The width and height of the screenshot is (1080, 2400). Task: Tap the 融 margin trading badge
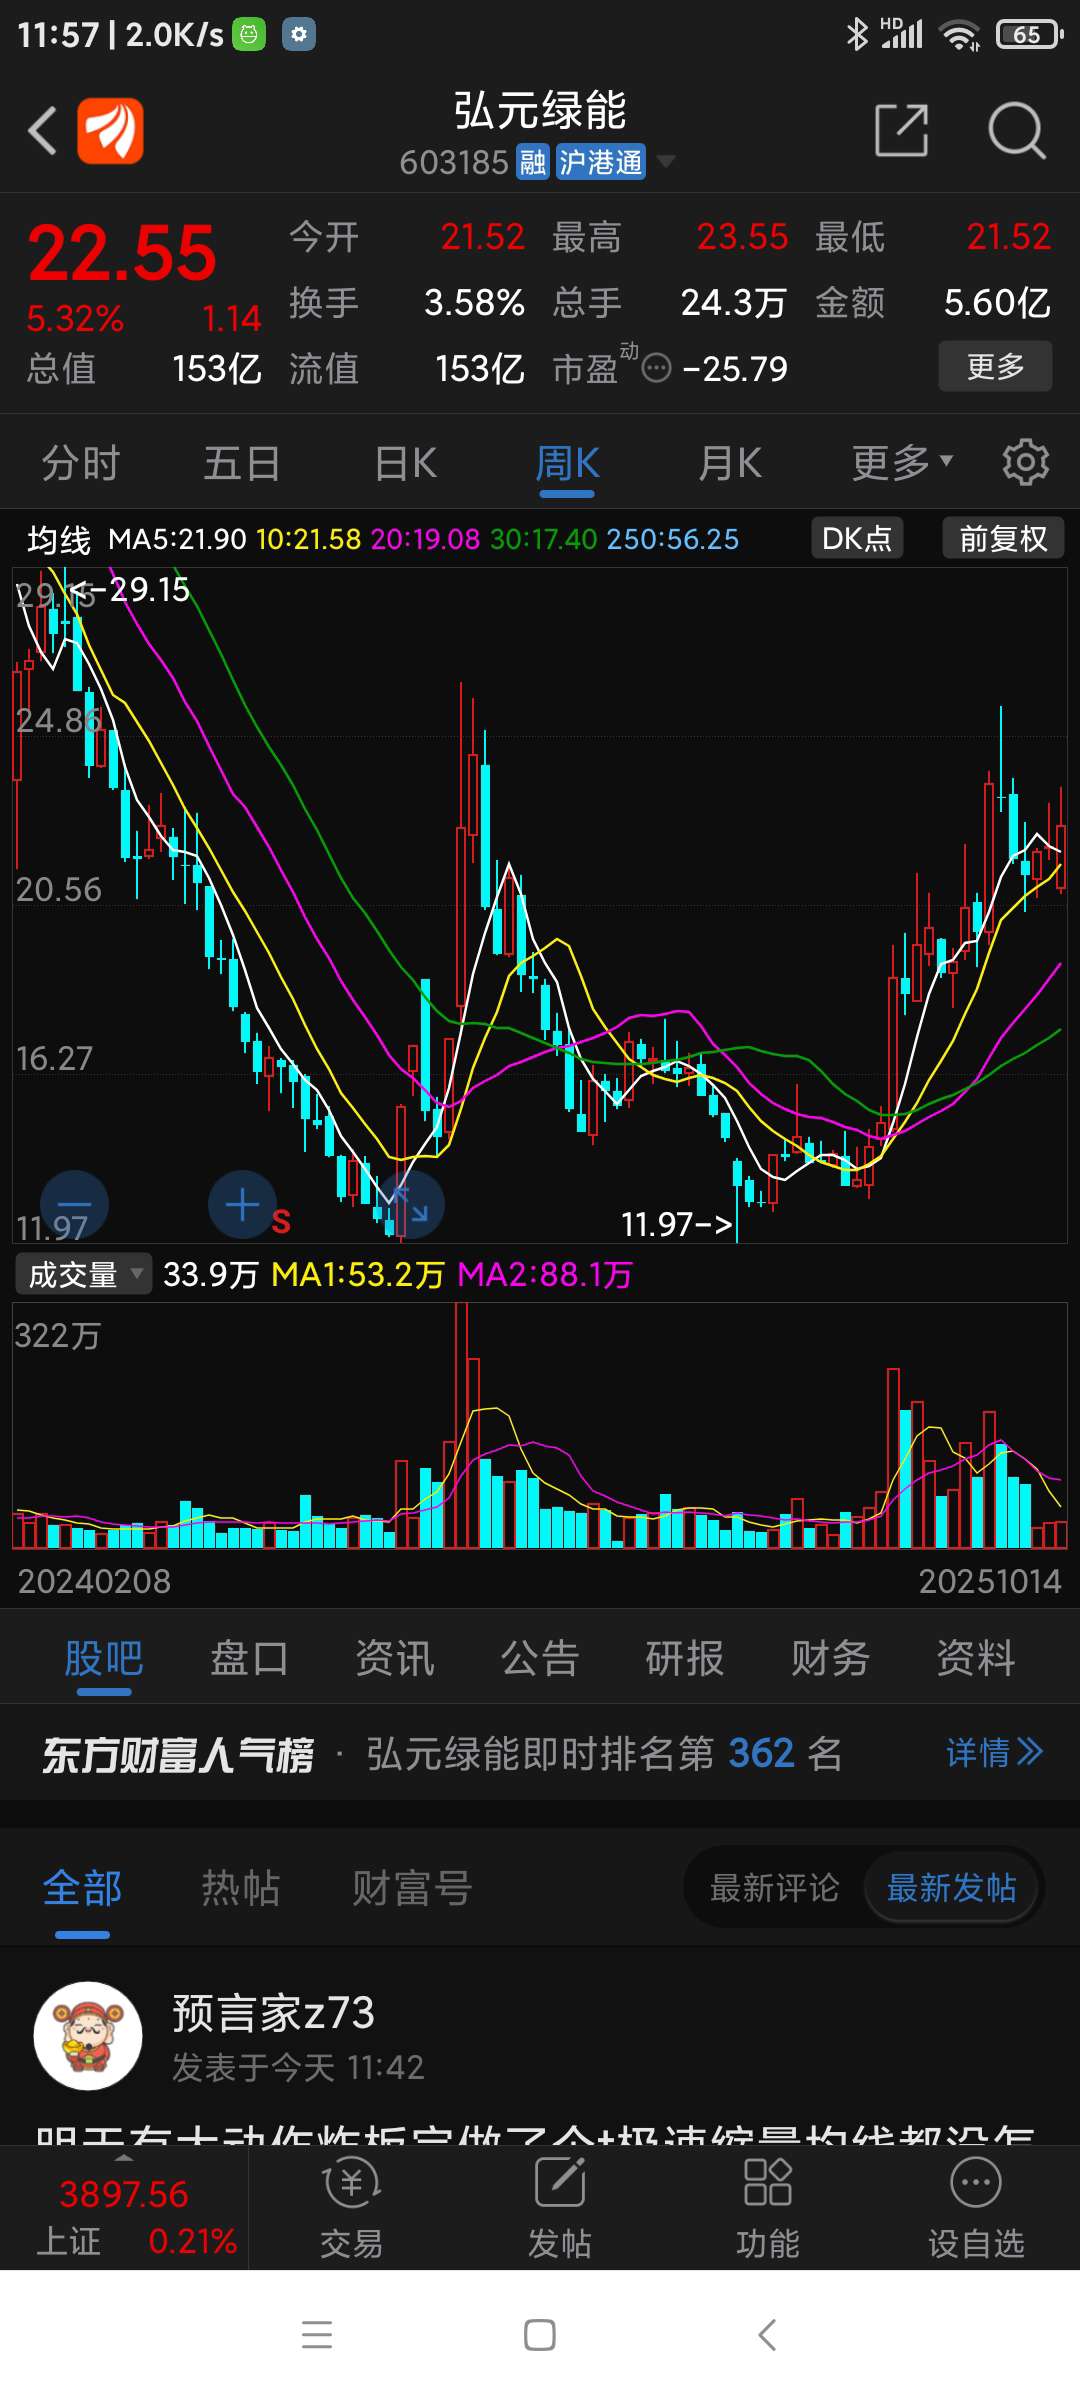(x=532, y=162)
